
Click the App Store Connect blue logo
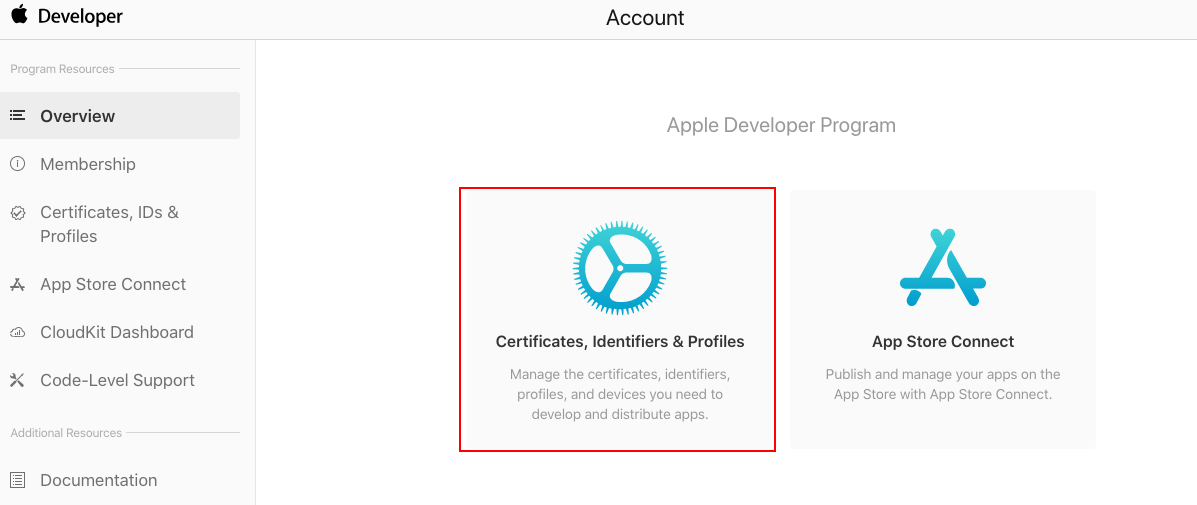pyautogui.click(x=943, y=268)
